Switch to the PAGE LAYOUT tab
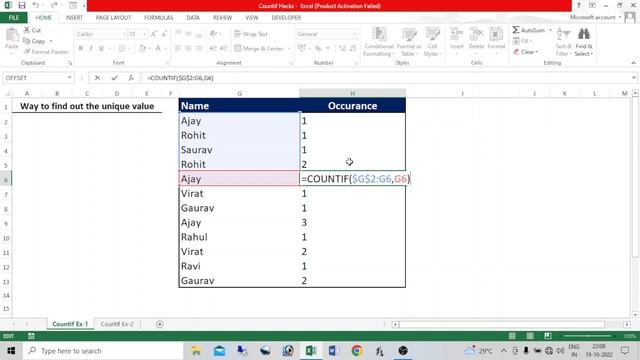The width and height of the screenshot is (640, 360). click(x=113, y=18)
